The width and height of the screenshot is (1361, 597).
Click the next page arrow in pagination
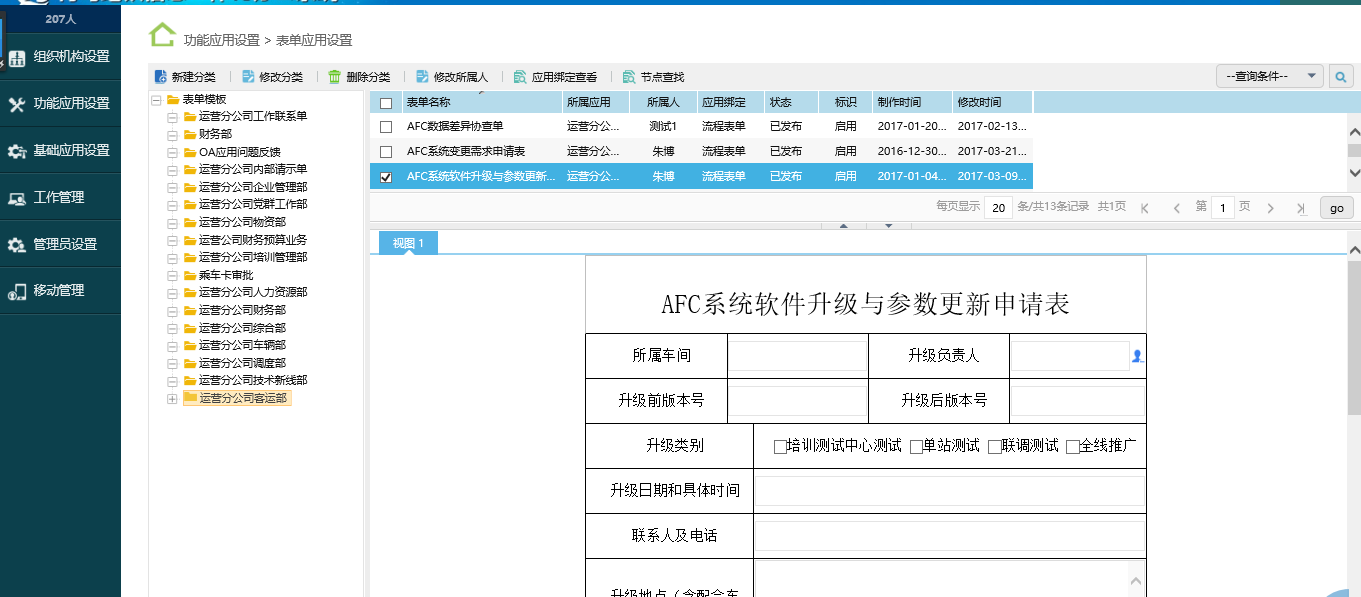(x=1270, y=207)
